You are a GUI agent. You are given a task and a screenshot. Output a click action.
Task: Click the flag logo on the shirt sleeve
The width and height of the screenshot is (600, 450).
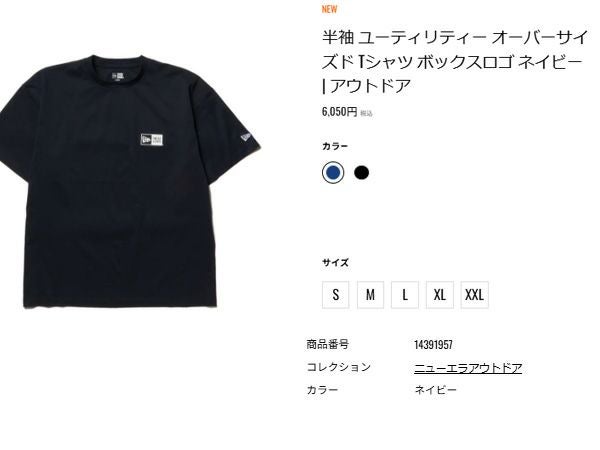point(247,136)
